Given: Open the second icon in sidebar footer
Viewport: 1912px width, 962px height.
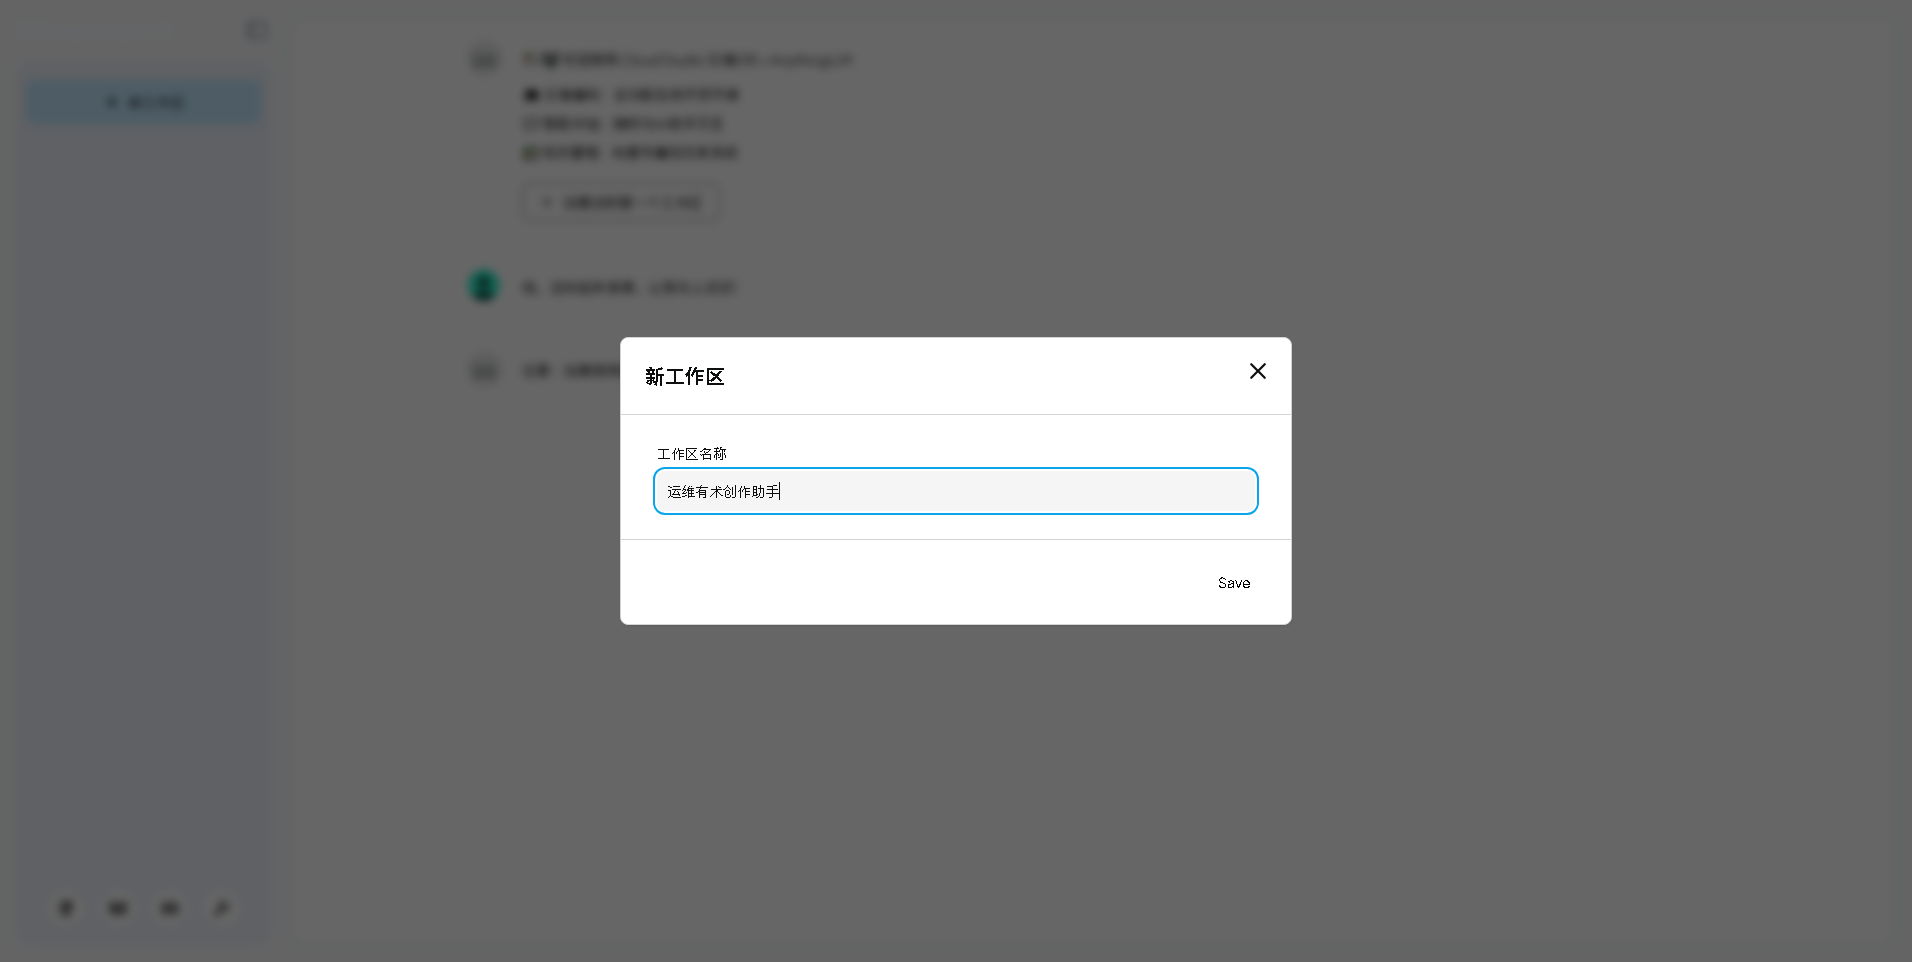Looking at the screenshot, I should click(x=117, y=908).
